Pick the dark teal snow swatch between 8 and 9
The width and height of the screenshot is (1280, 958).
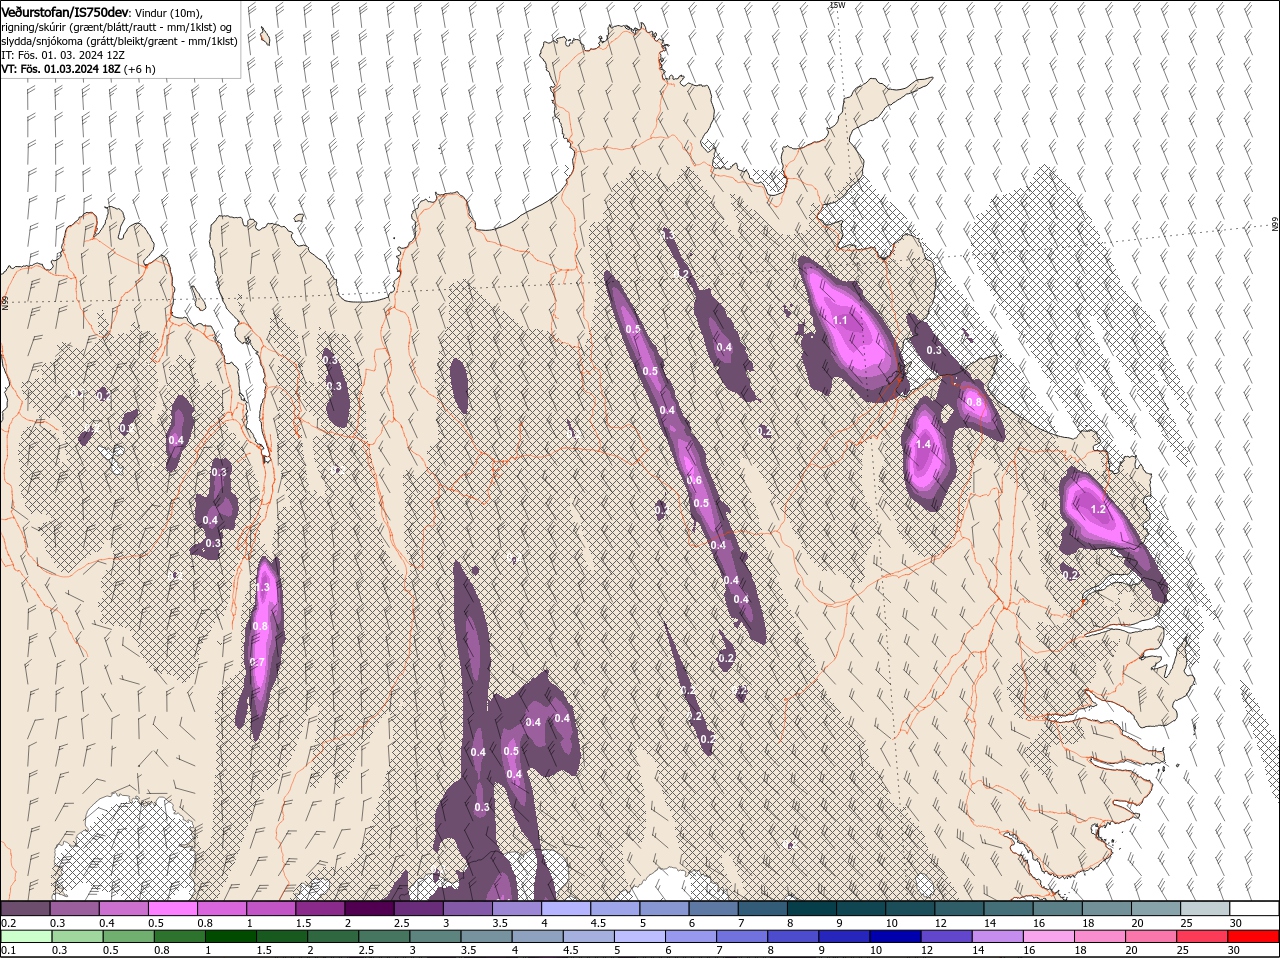812,908
